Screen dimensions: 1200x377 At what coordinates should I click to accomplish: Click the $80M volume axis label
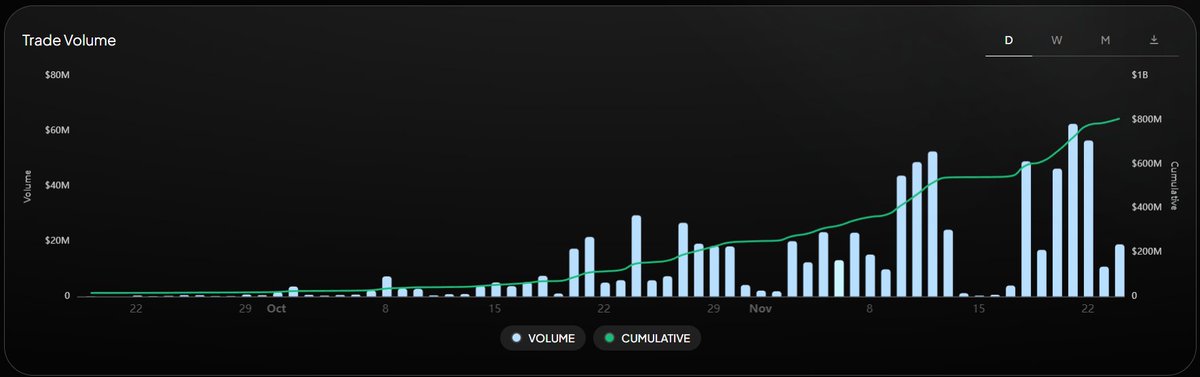coord(57,75)
